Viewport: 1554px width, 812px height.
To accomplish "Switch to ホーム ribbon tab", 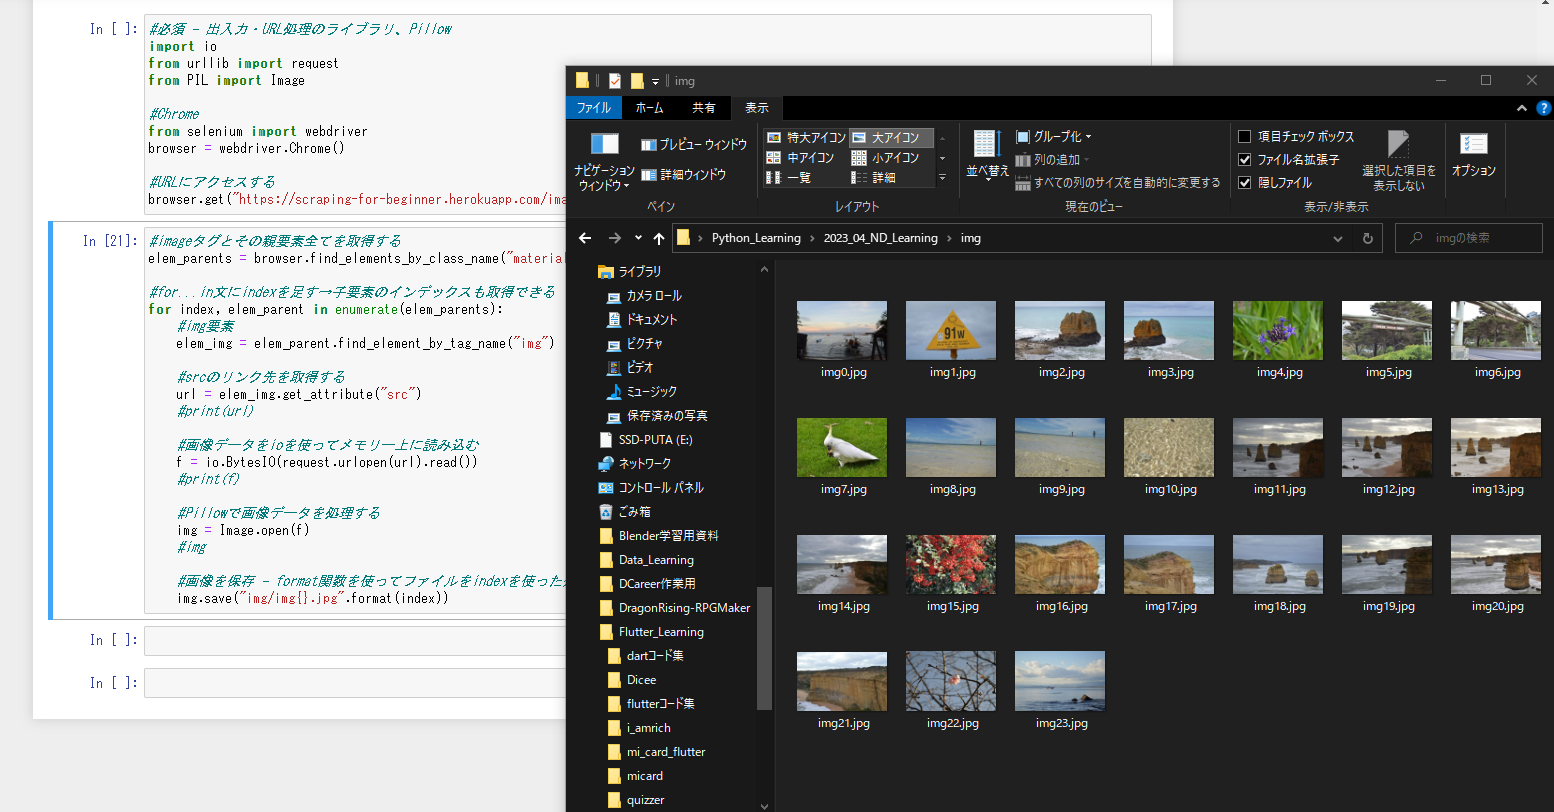I will pos(649,108).
